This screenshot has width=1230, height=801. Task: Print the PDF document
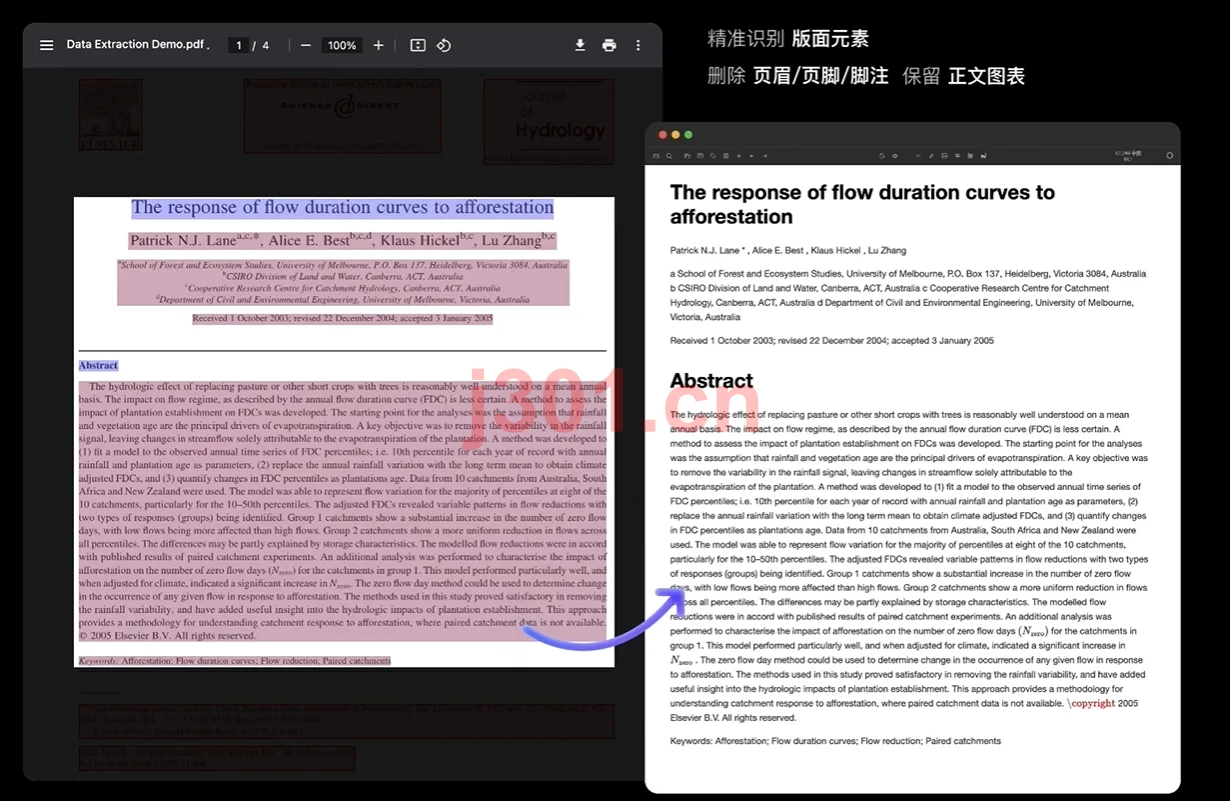pos(609,45)
